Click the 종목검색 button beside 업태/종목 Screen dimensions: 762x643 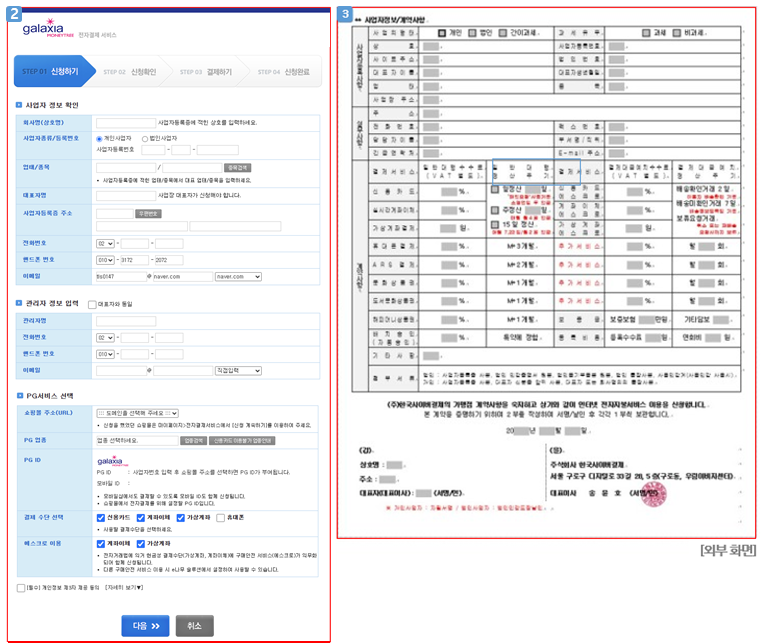coord(237,168)
